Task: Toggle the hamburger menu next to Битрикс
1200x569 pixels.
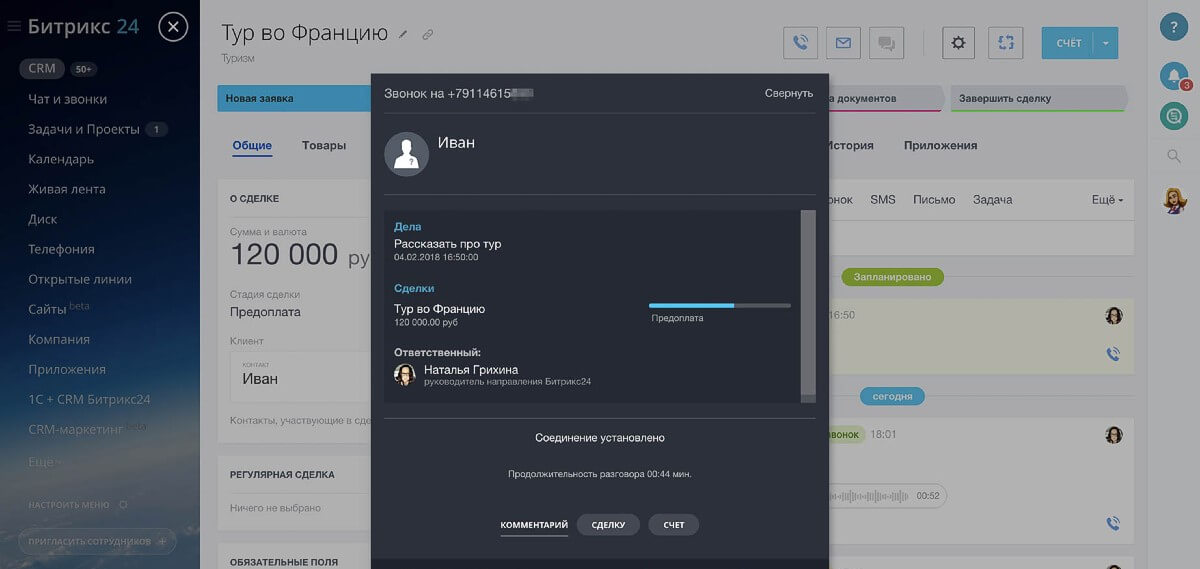Action: tap(14, 27)
